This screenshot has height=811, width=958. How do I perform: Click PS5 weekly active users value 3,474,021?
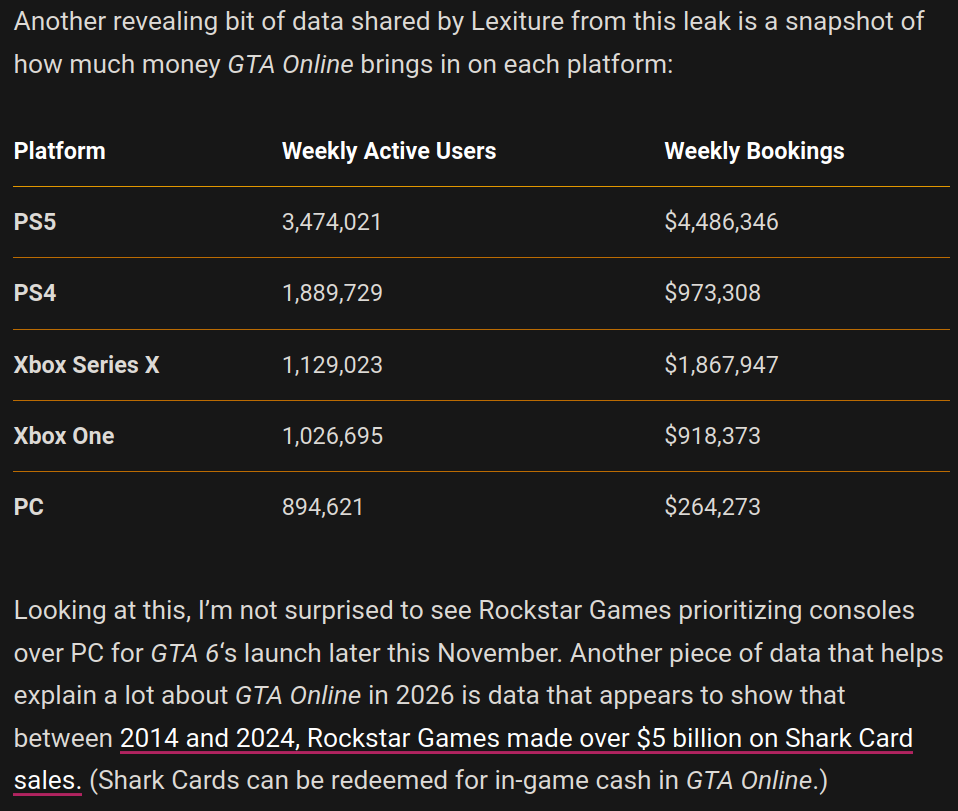(332, 222)
